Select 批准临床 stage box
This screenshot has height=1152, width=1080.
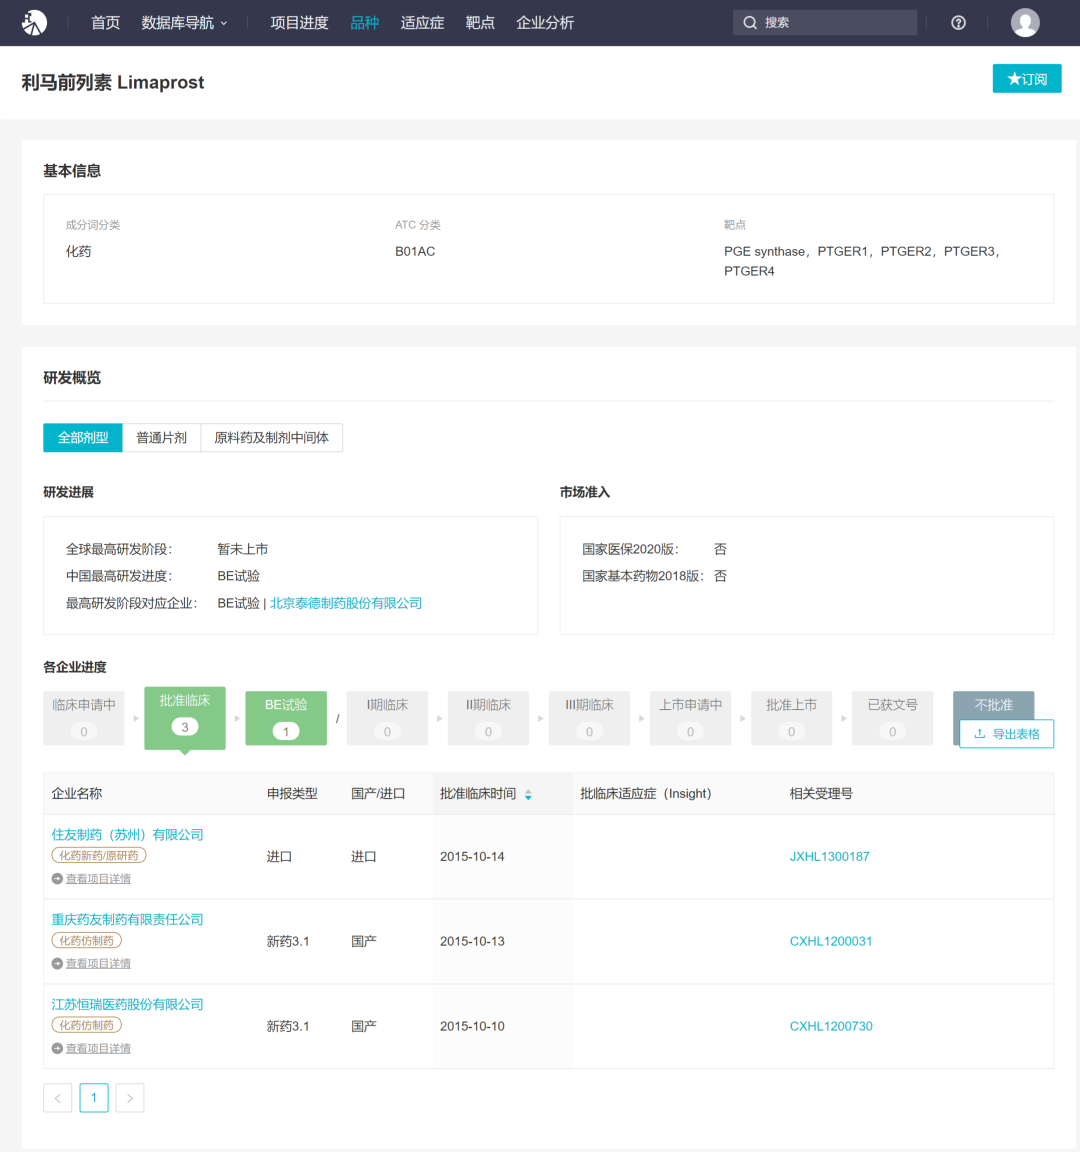[x=184, y=718]
